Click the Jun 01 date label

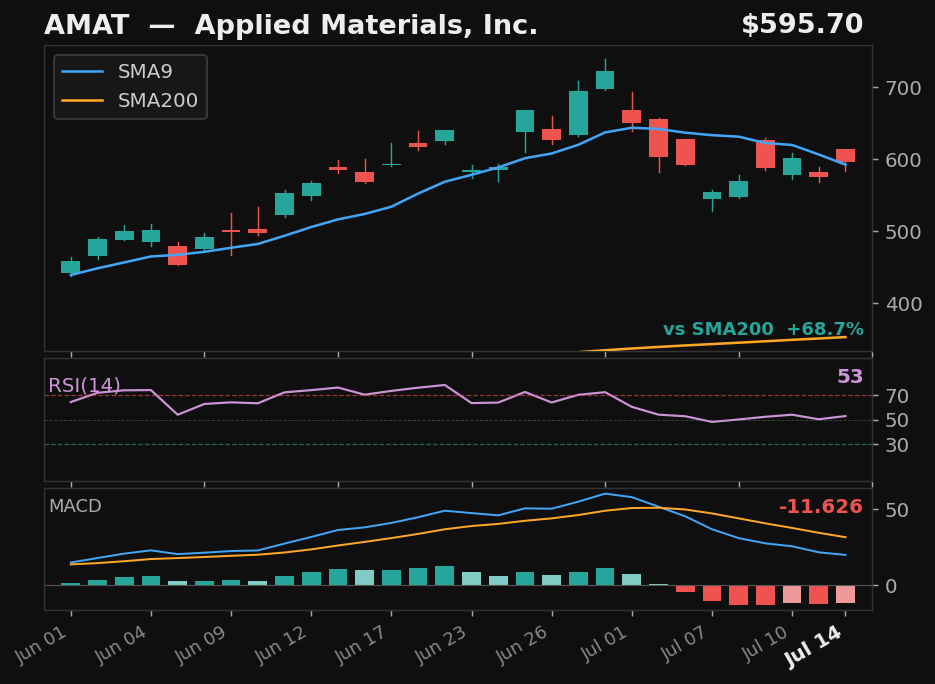[41, 645]
